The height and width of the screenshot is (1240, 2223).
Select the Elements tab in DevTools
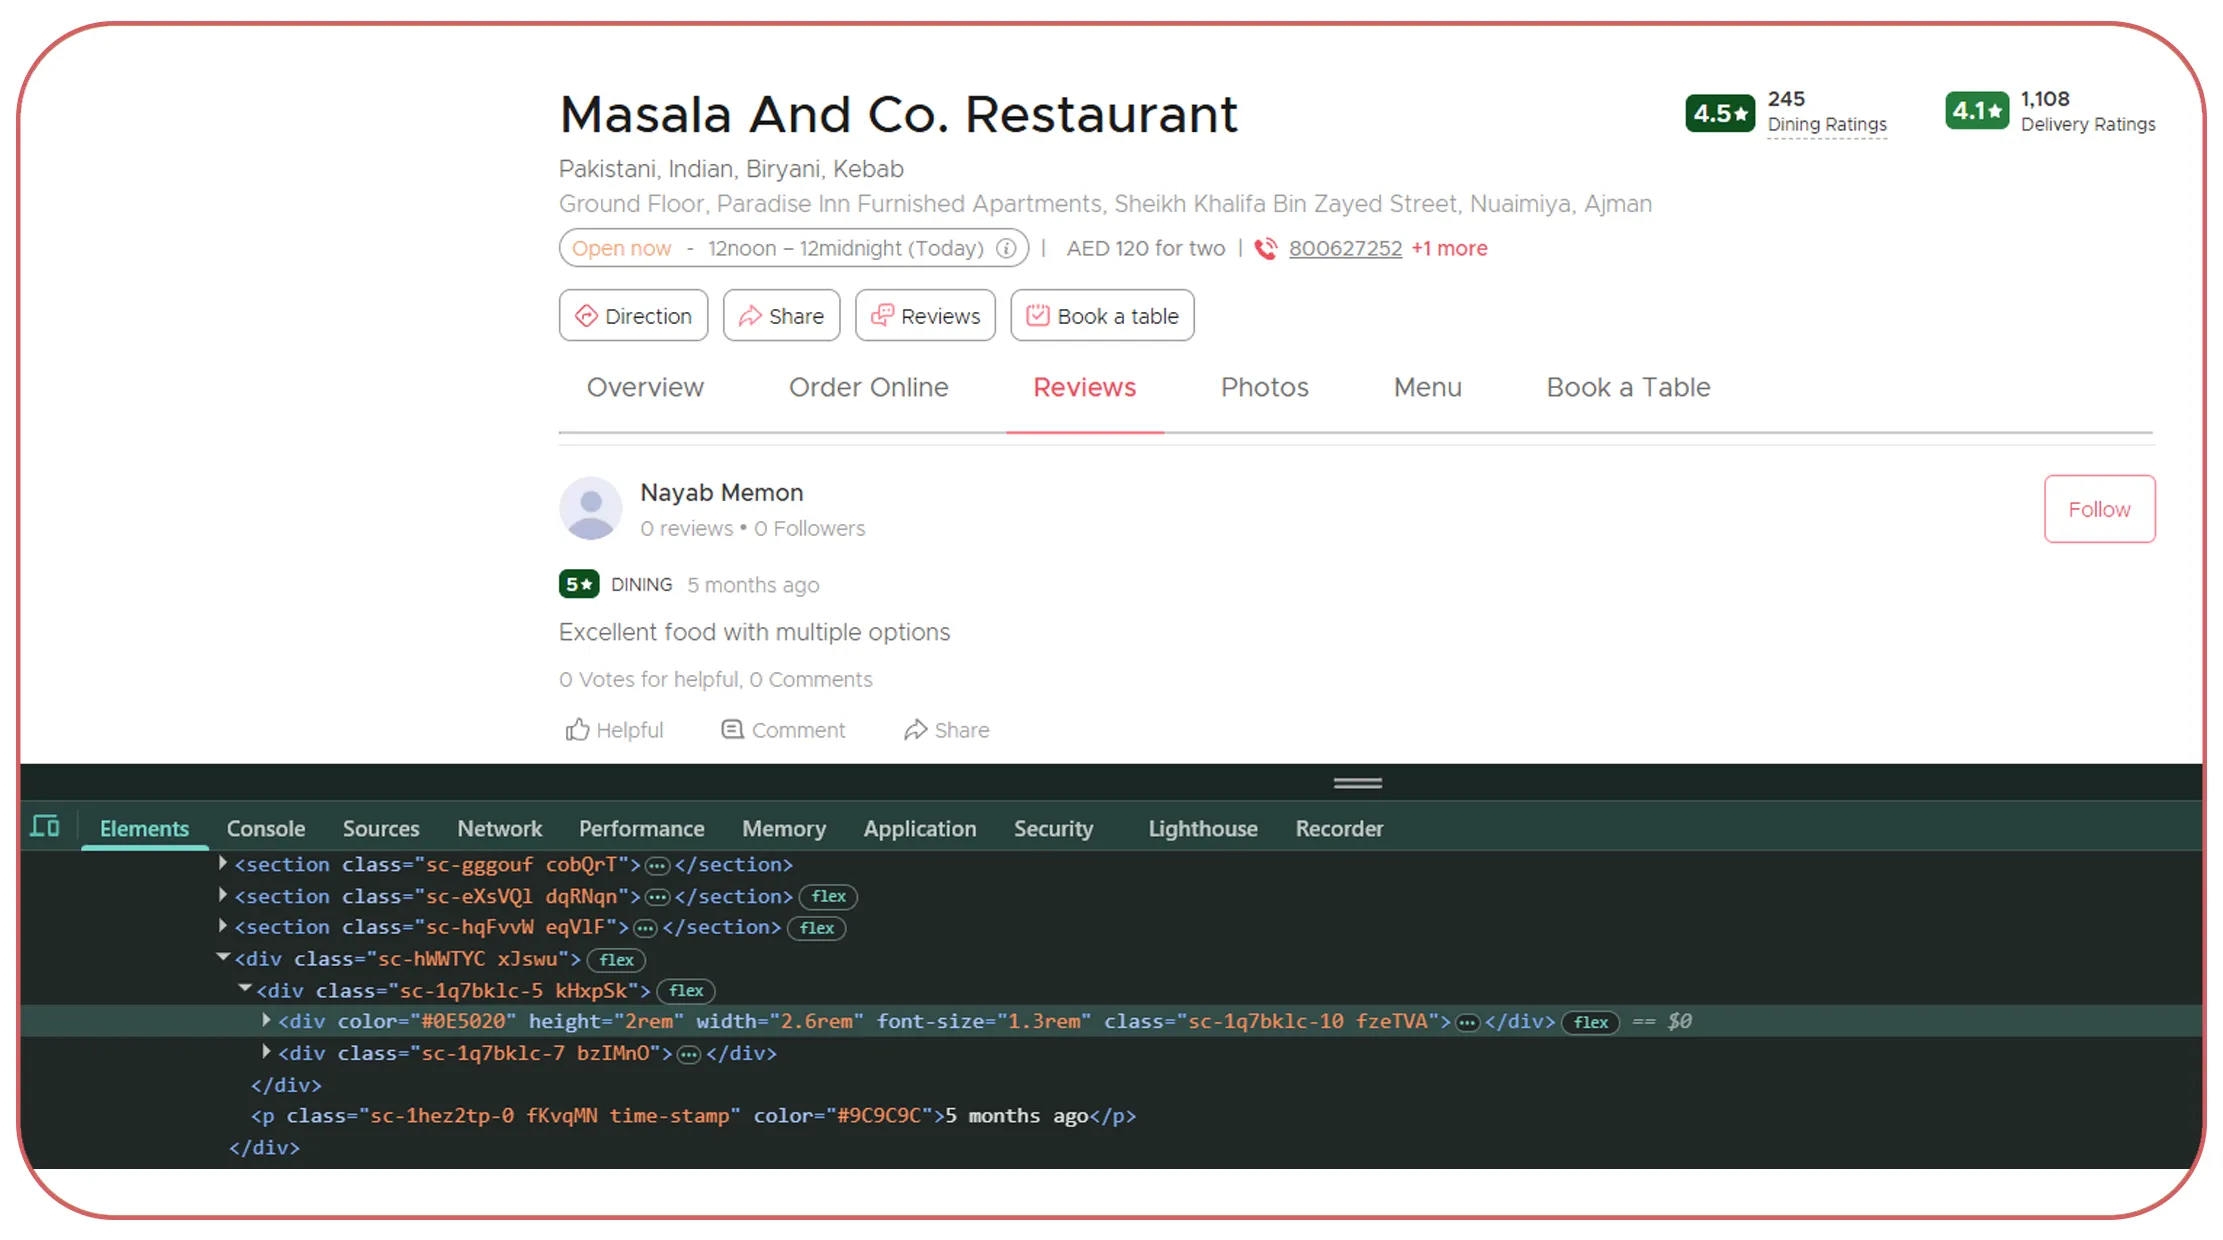pyautogui.click(x=144, y=829)
